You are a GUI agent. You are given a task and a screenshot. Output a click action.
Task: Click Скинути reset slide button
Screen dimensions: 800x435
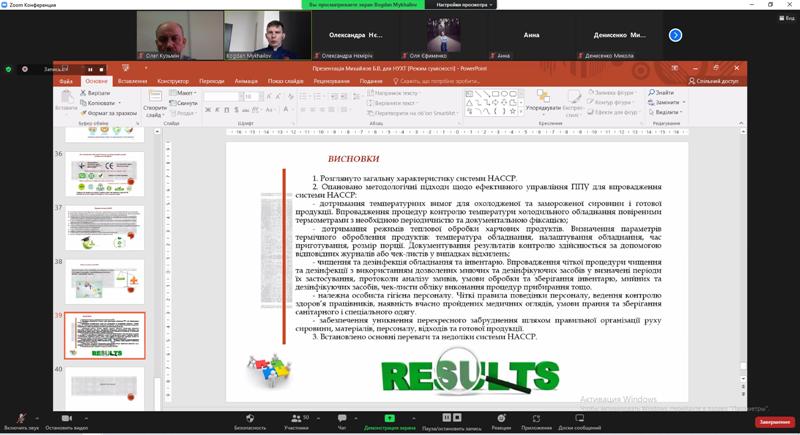point(184,103)
